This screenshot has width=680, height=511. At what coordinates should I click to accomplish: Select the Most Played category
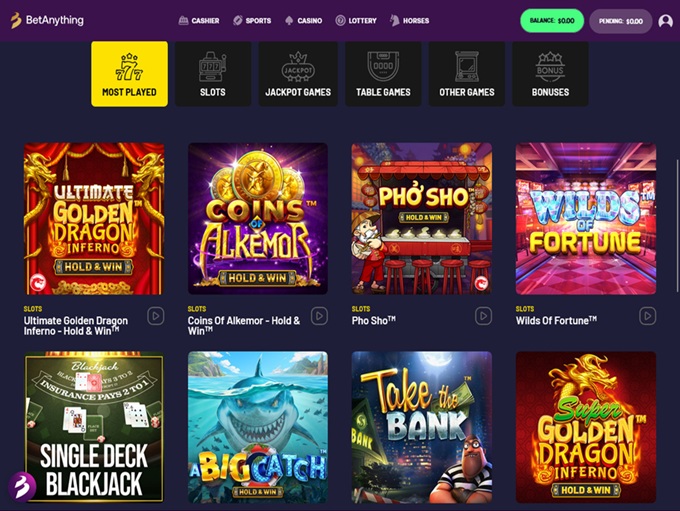point(129,74)
